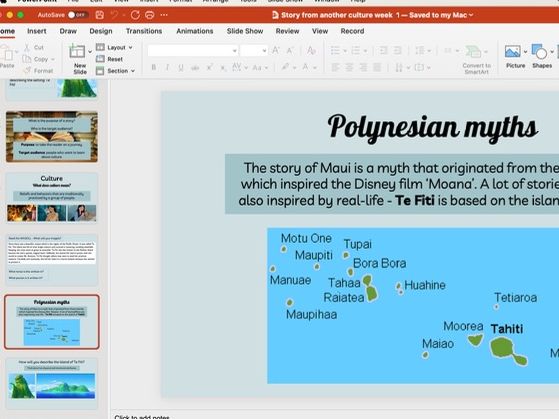Open the Align Text dropdown

pyautogui.click(x=422, y=67)
